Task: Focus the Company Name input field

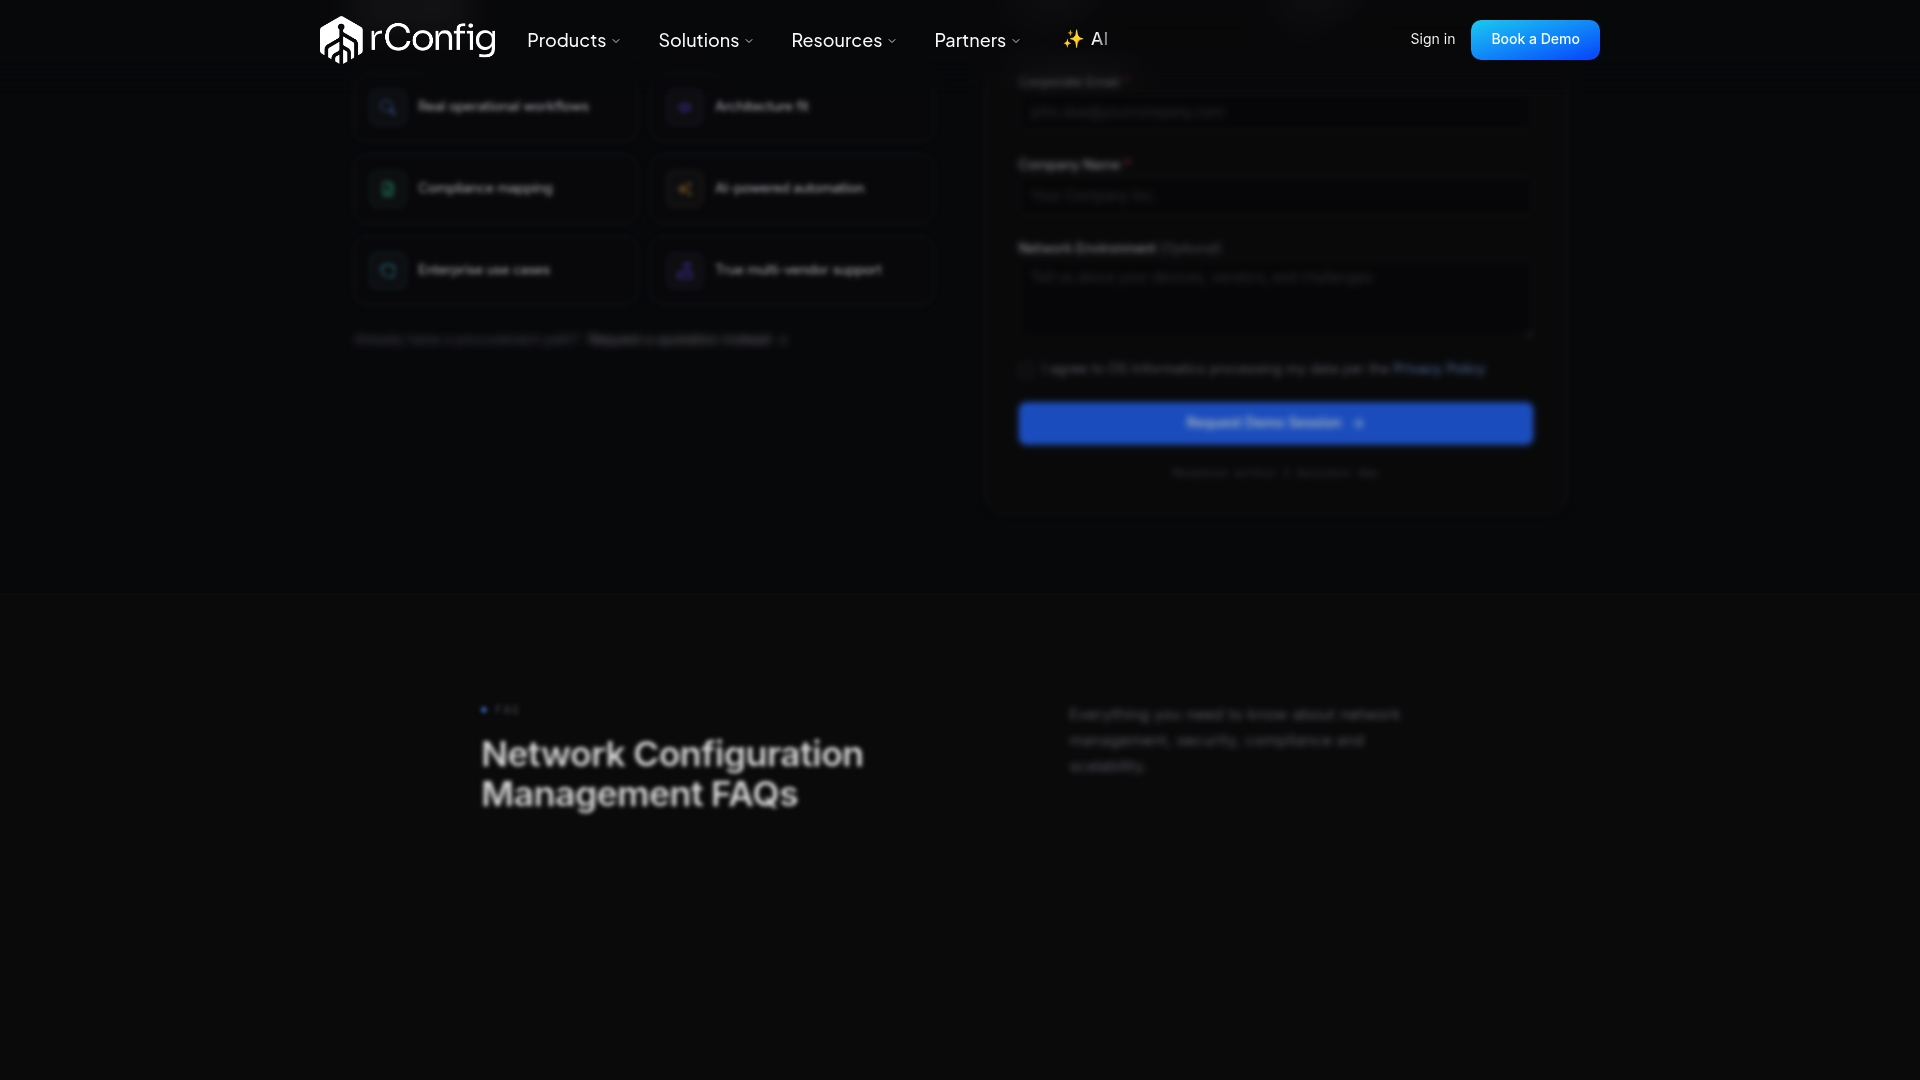Action: click(x=1275, y=196)
